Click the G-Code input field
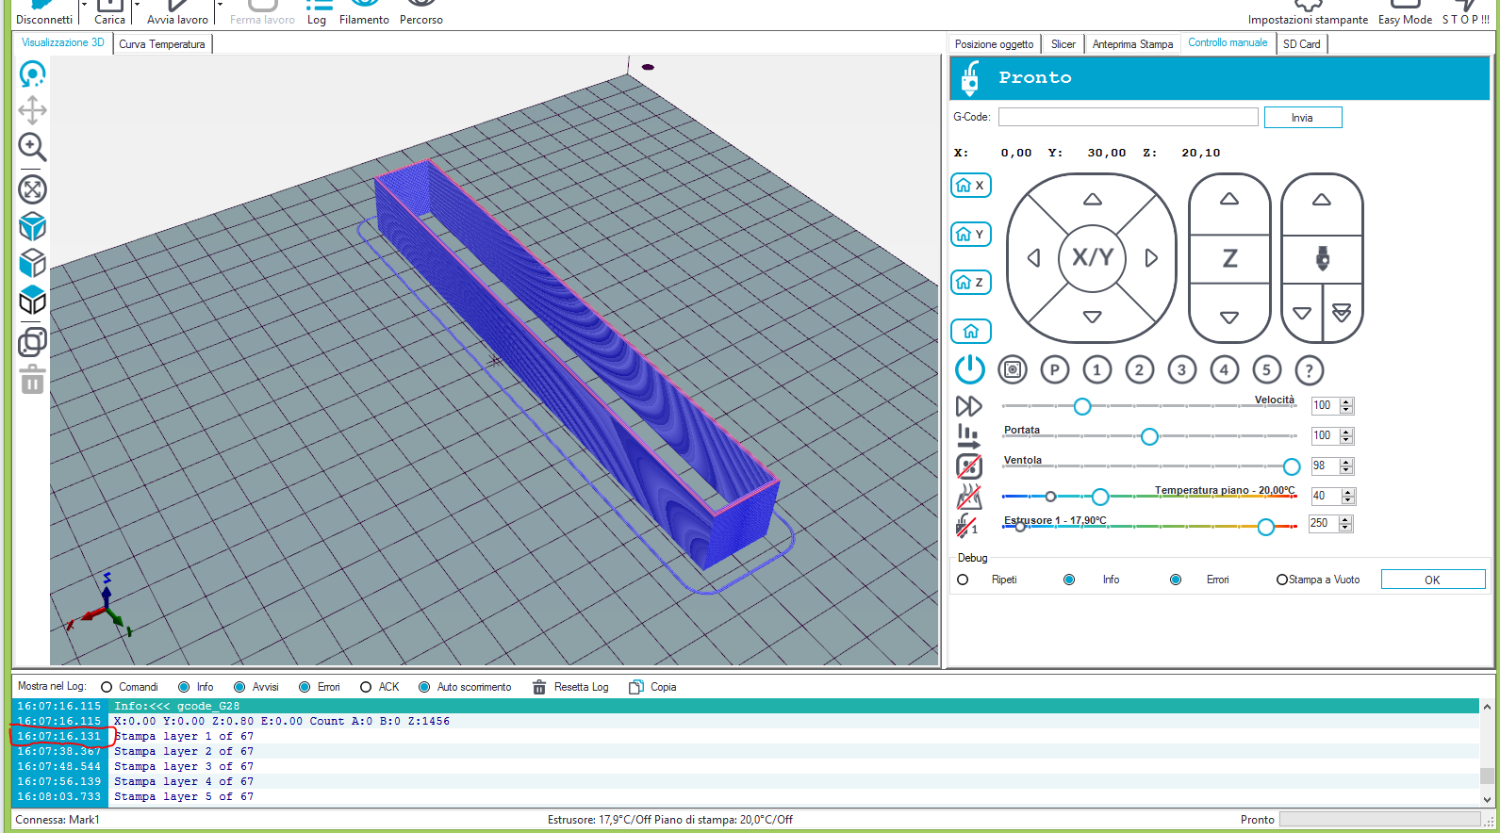The height and width of the screenshot is (833, 1500). coord(1127,117)
